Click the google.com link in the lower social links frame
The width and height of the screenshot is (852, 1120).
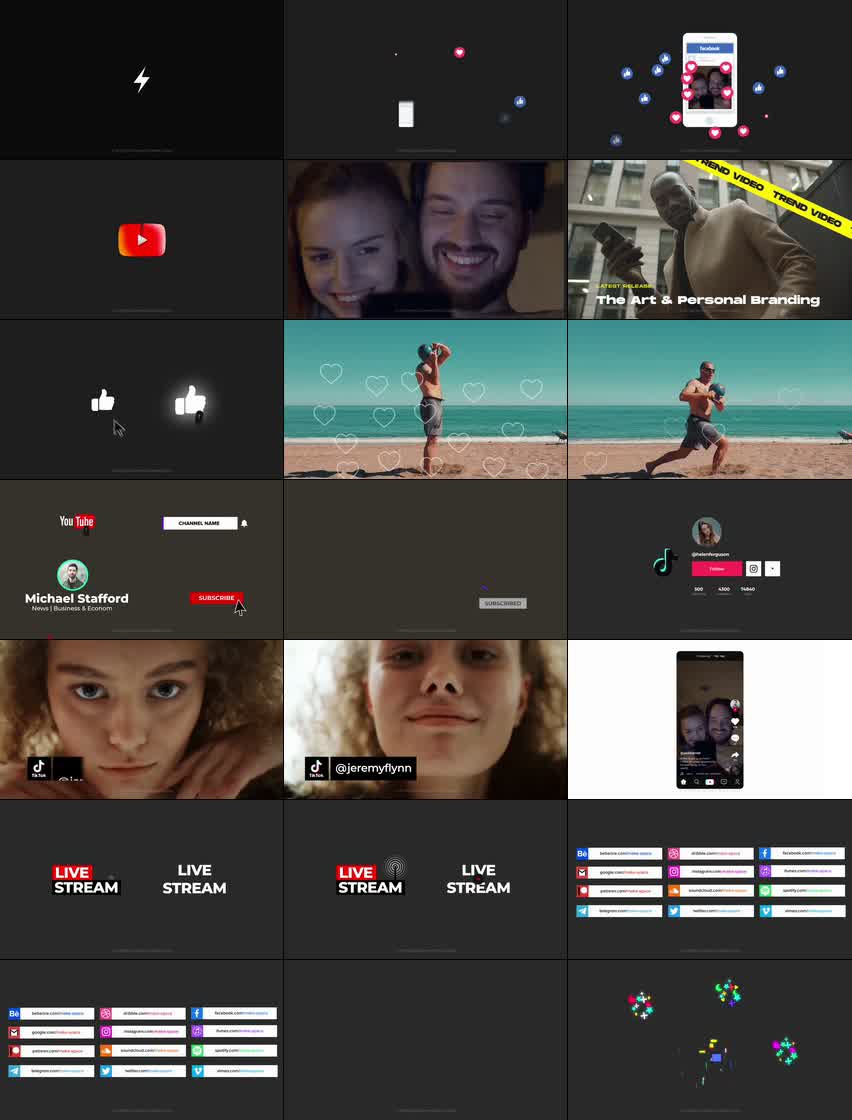(x=57, y=1032)
